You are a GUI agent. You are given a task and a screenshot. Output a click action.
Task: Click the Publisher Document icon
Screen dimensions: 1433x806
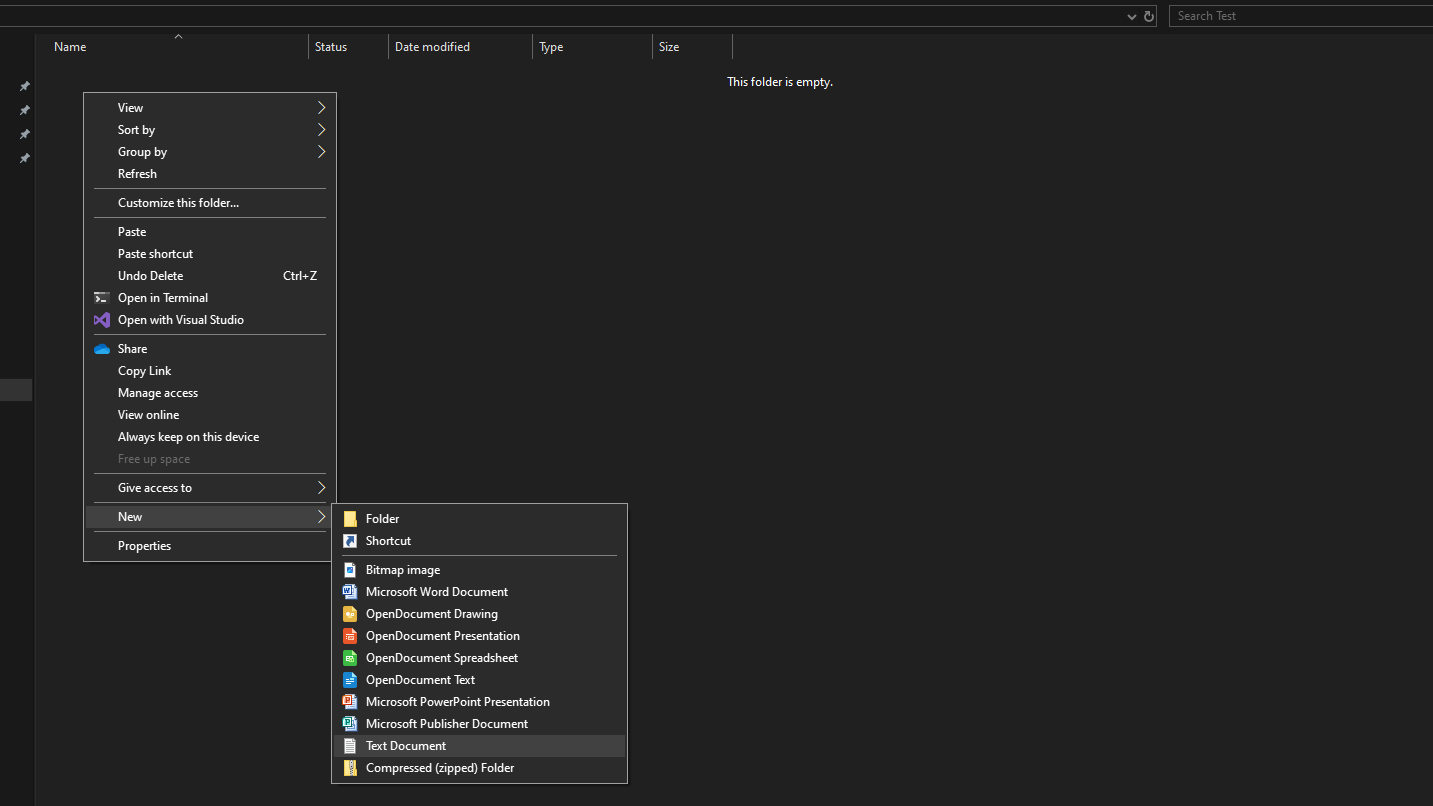pos(350,724)
